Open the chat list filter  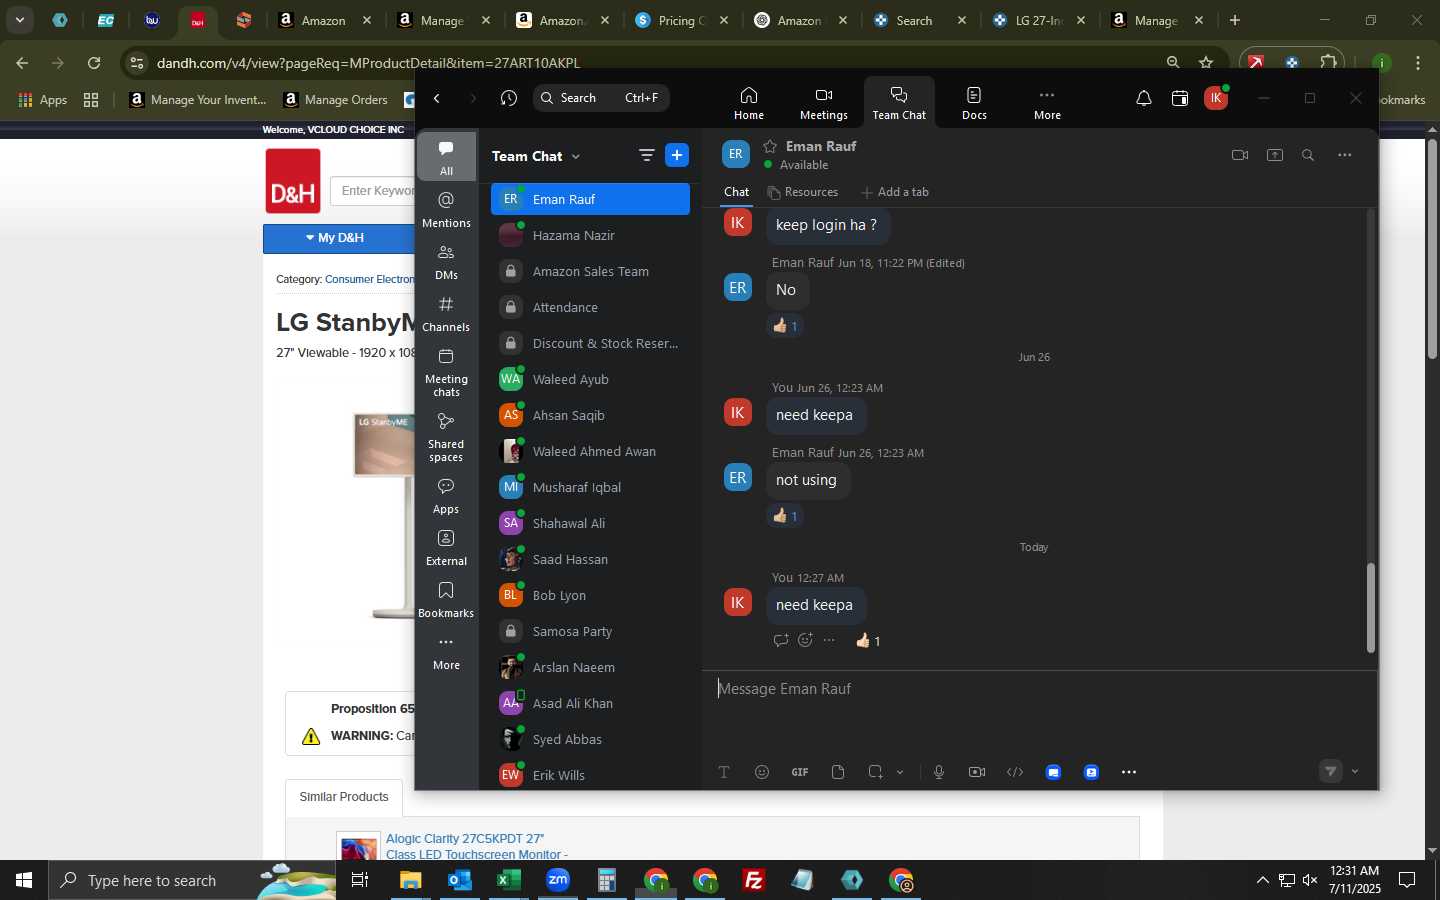[646, 155]
